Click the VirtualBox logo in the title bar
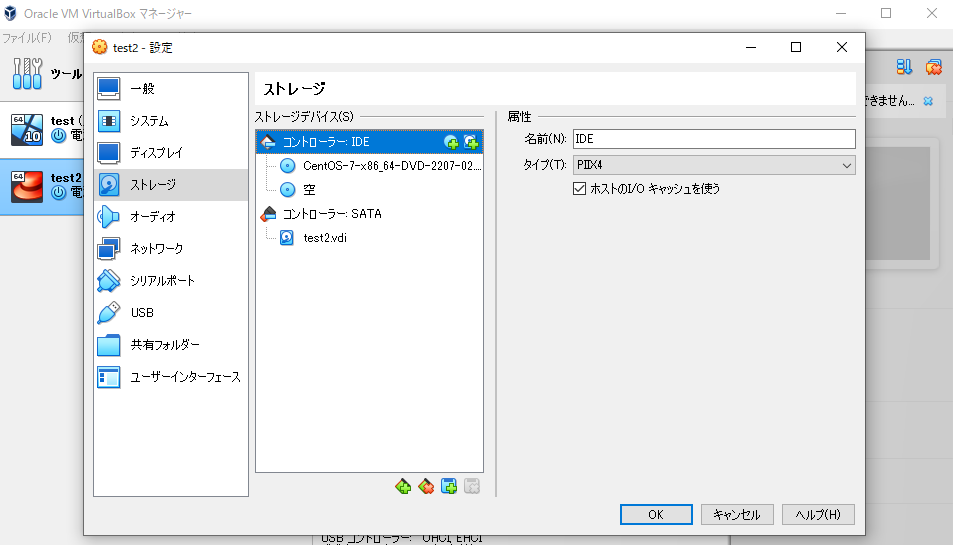The image size is (953, 545). [10, 13]
